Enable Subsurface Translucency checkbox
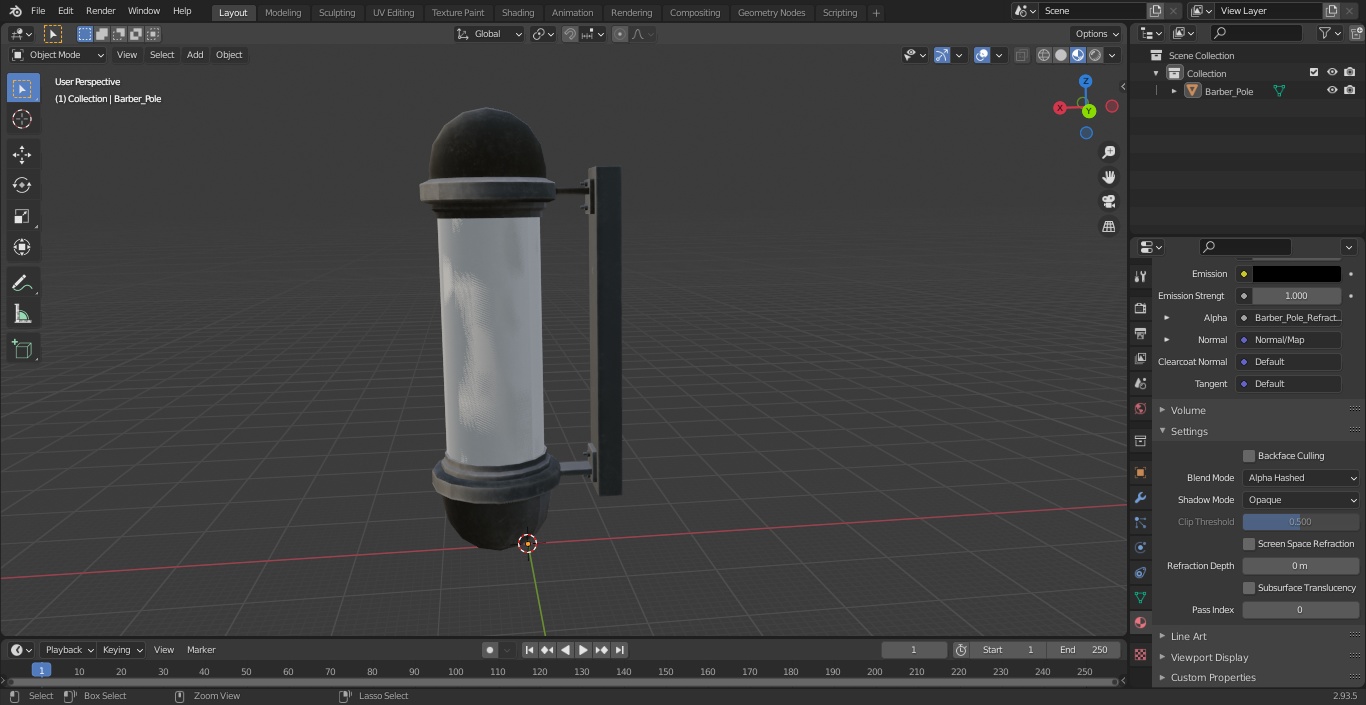 (x=1249, y=588)
